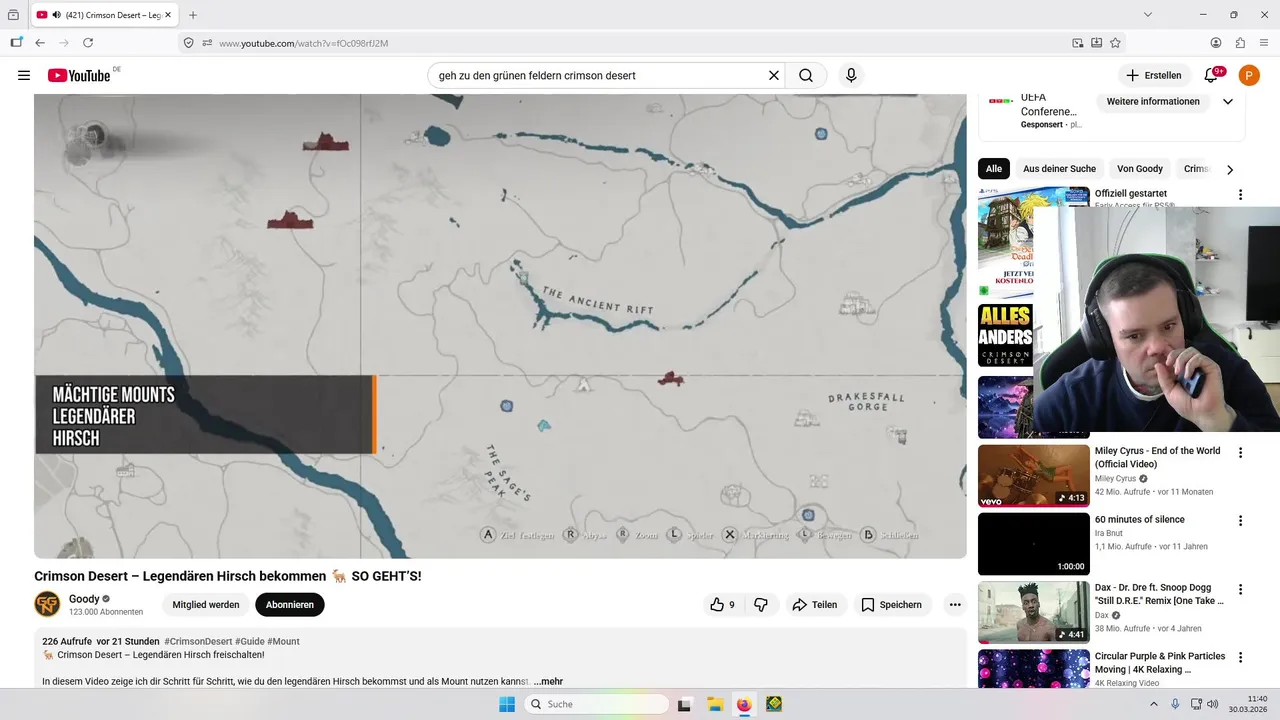
Task: Clear the search query with the X
Action: [773, 75]
